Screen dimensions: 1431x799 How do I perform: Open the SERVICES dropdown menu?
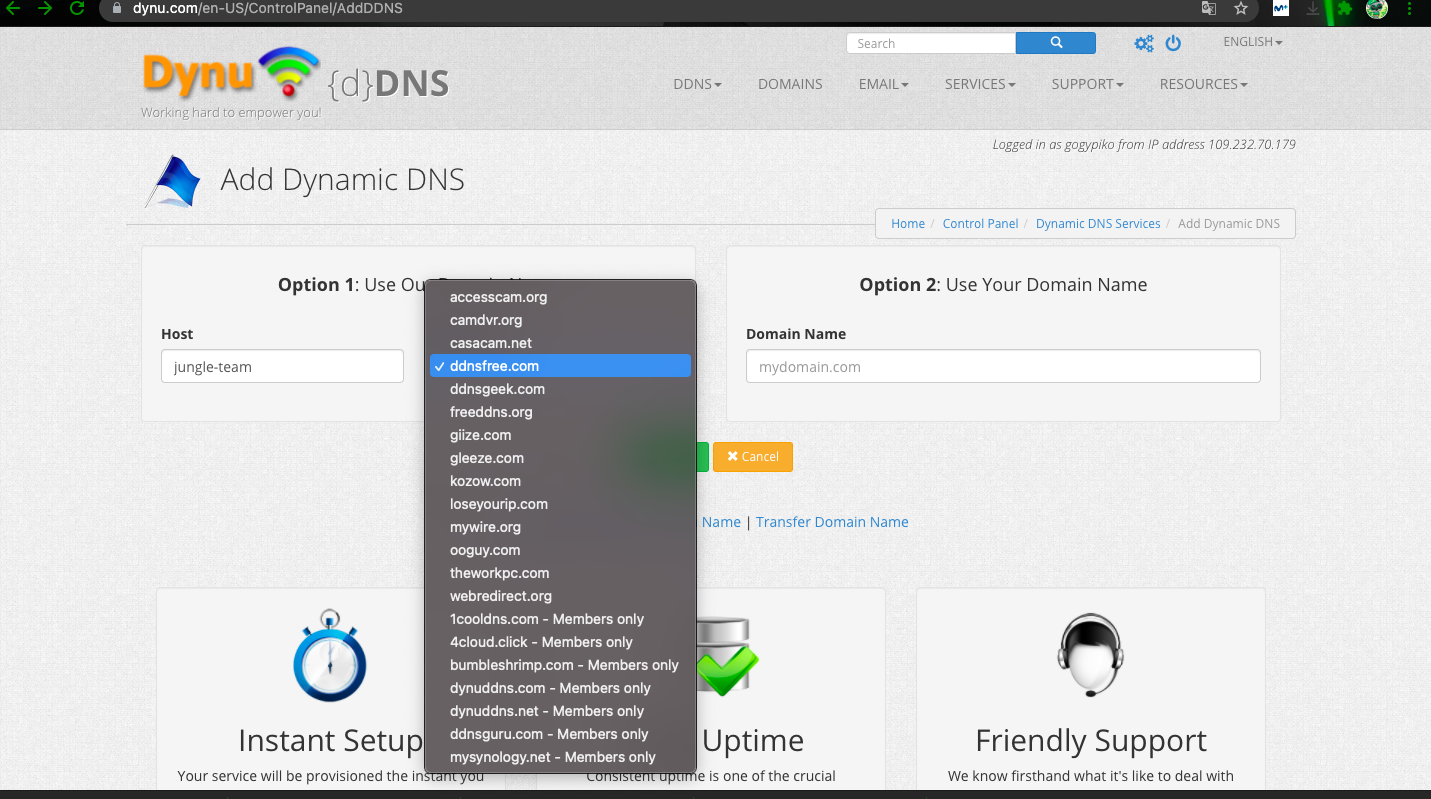coord(979,84)
